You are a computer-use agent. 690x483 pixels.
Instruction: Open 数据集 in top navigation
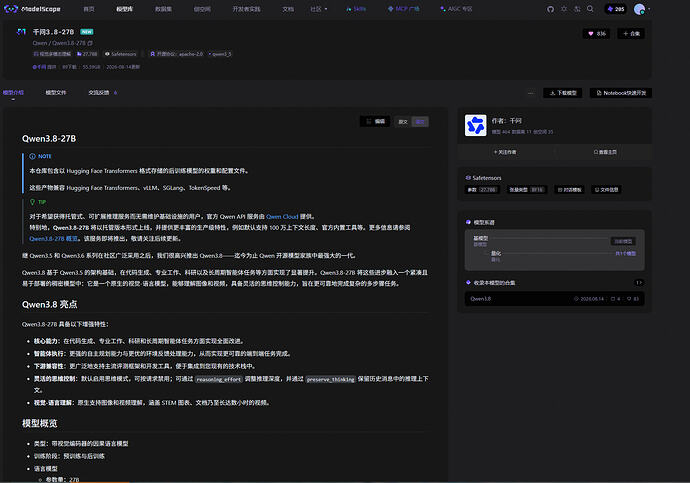coord(163,9)
